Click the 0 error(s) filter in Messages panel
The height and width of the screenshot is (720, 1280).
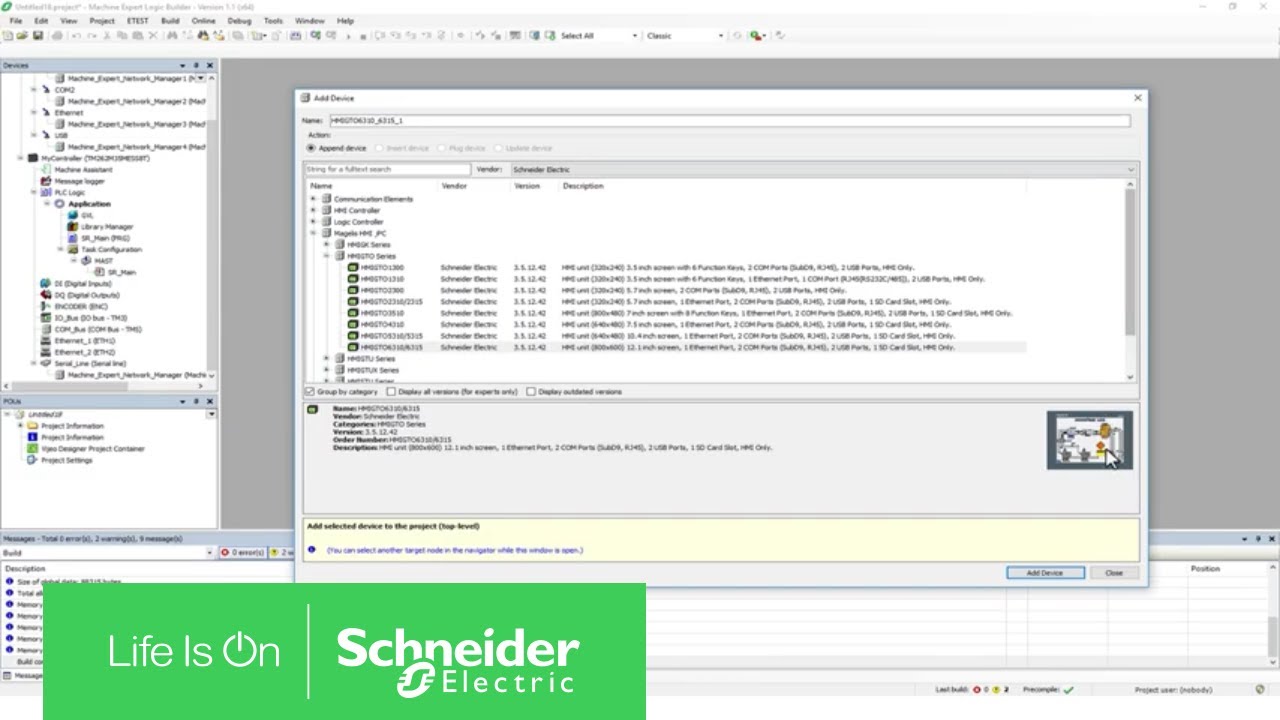point(242,552)
